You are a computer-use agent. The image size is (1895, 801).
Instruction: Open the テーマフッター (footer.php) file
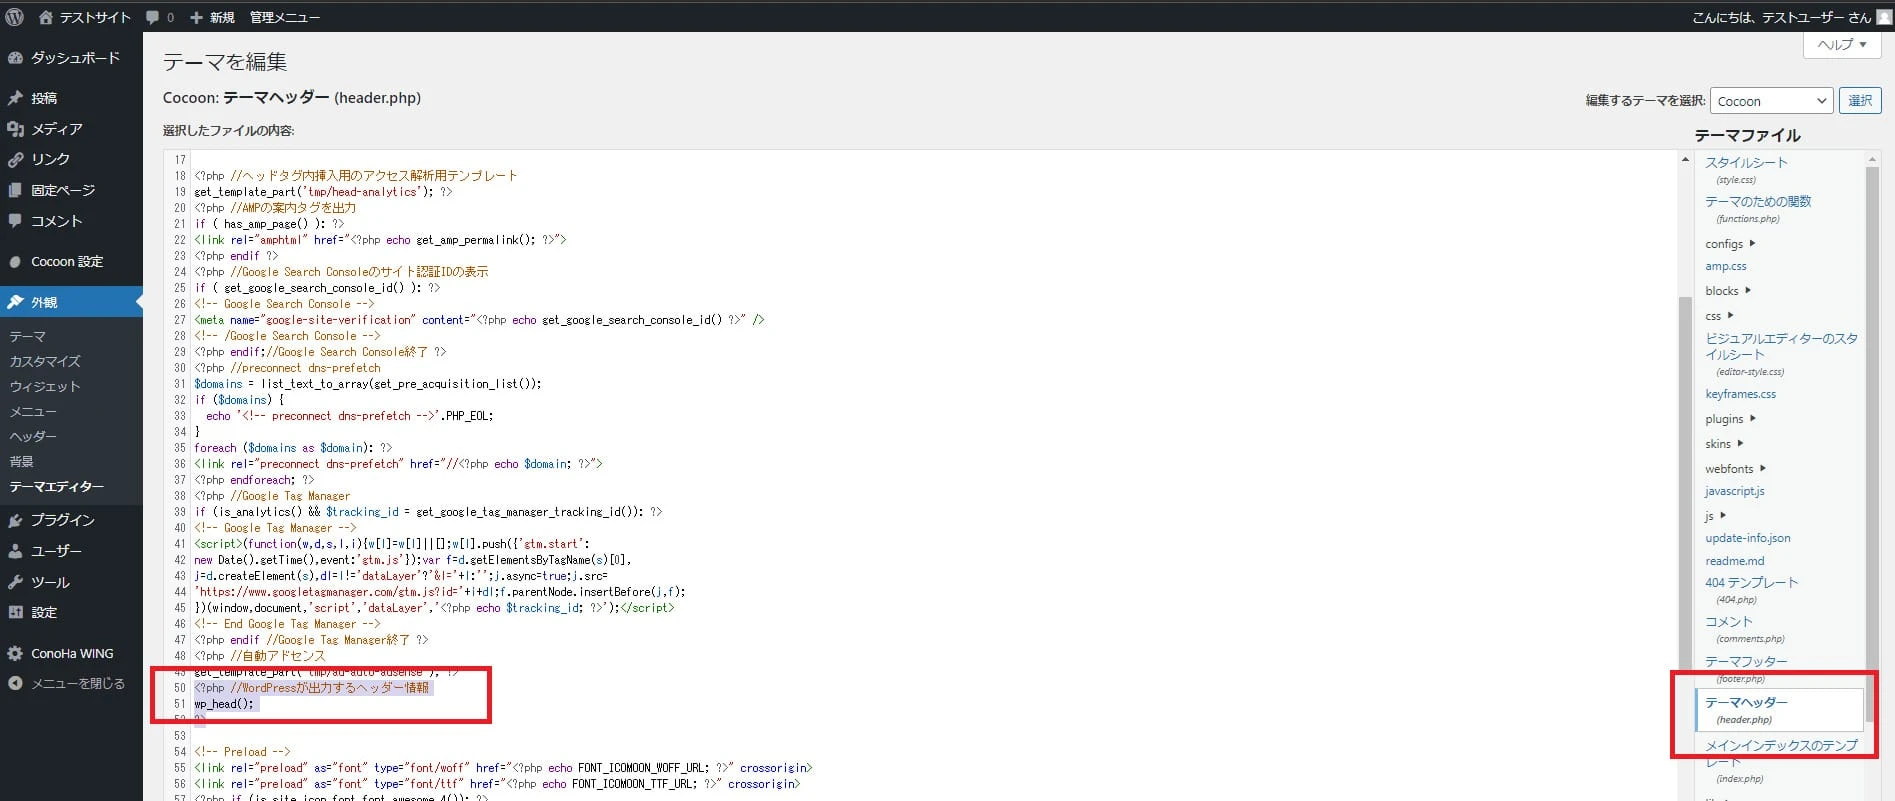(1746, 662)
